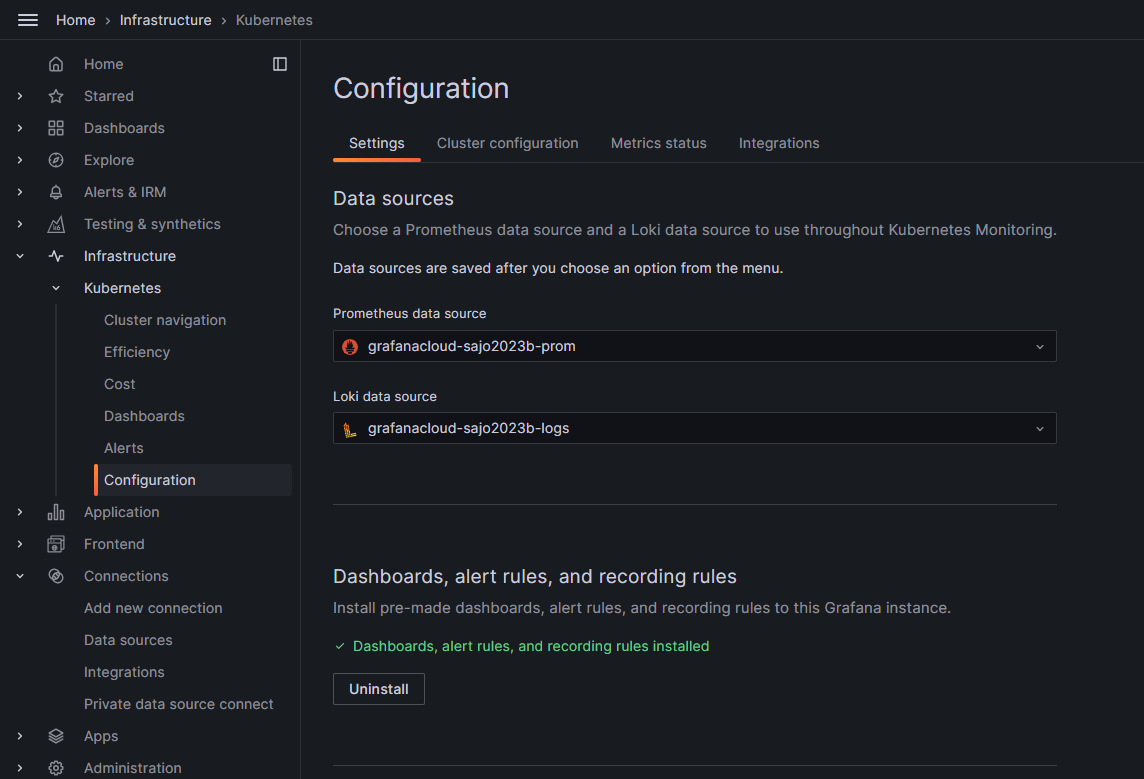Click the Alerts & IRM bell icon
This screenshot has width=1144, height=779.
[x=55, y=191]
